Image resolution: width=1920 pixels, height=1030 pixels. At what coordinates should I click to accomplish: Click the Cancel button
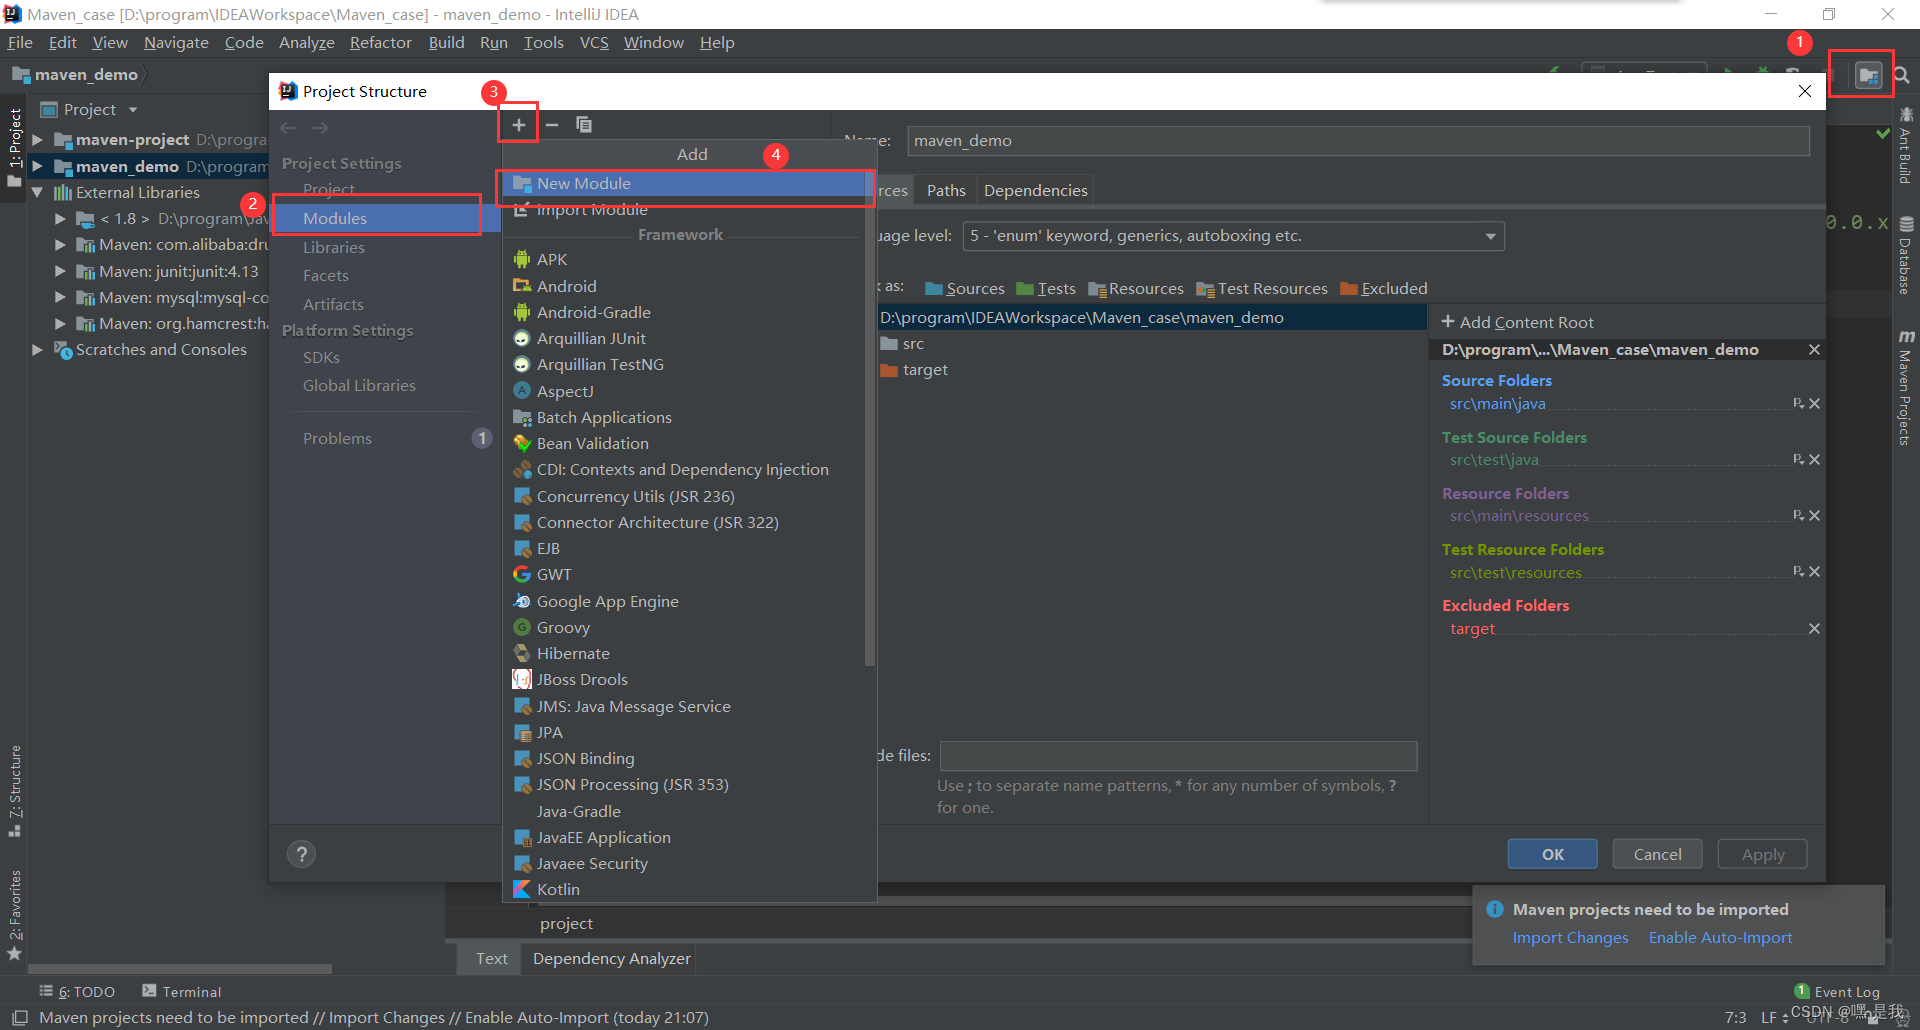[1657, 854]
